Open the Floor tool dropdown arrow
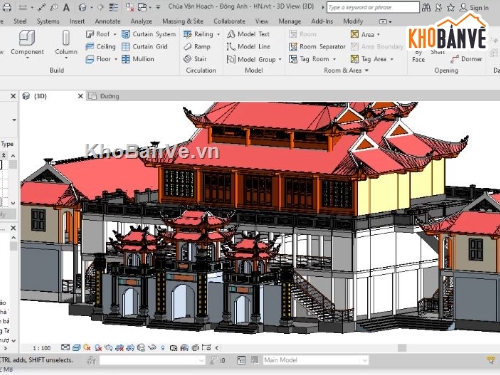 (x=116, y=59)
